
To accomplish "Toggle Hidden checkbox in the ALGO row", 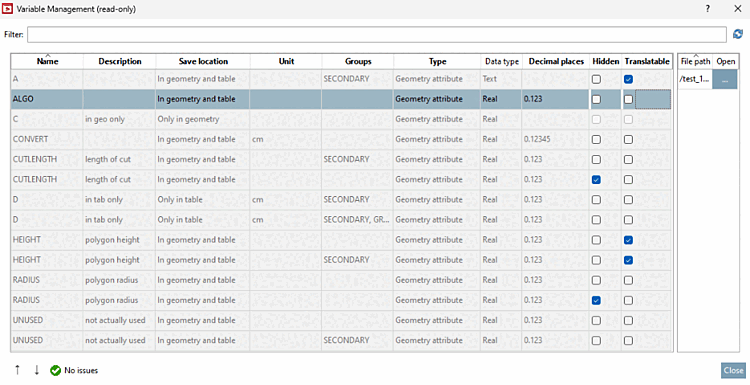I will click(596, 99).
